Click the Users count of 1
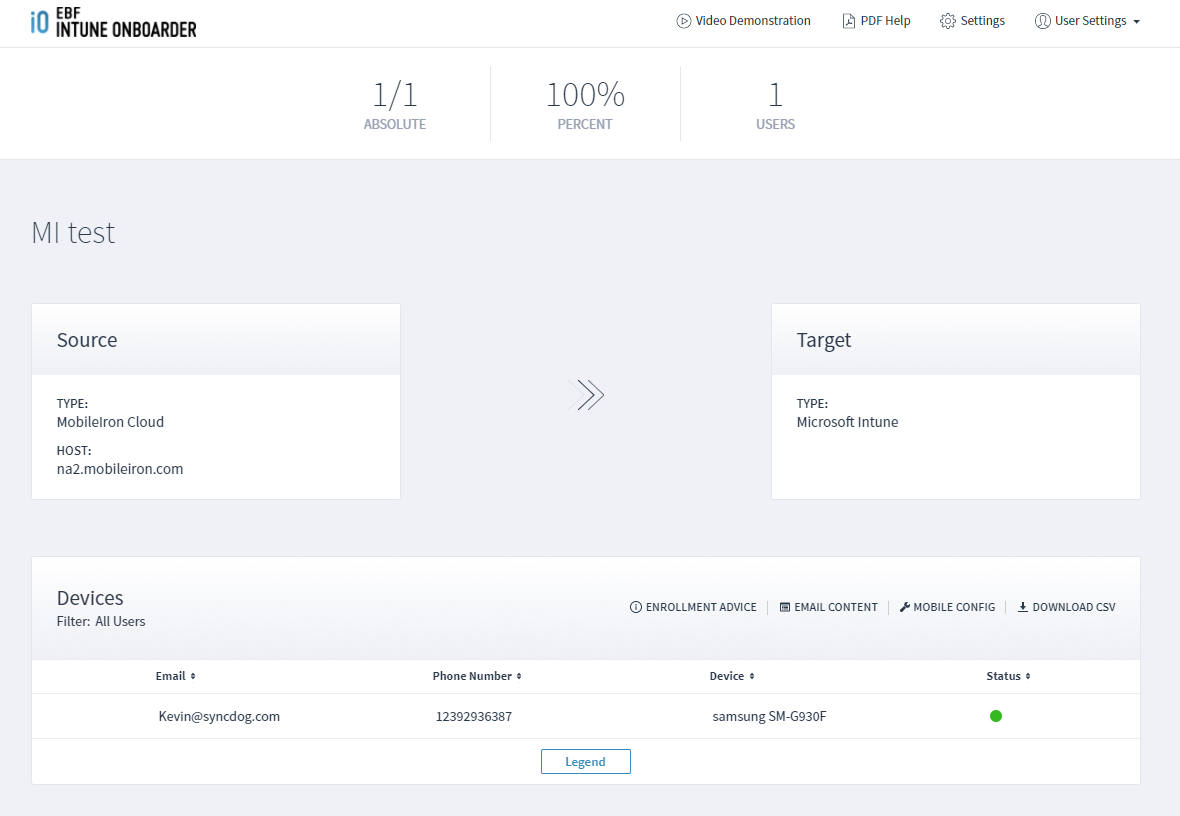 coord(775,104)
